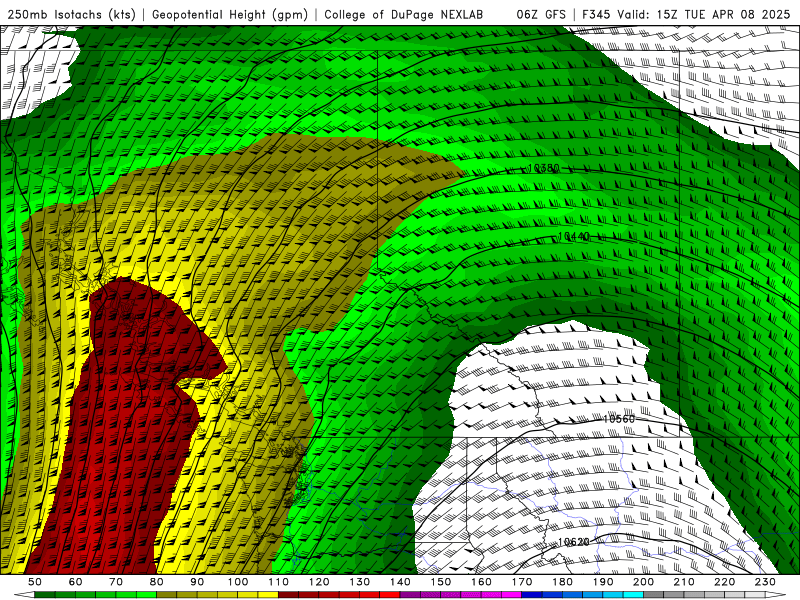Click the 160 knot color bar label
This screenshot has width=800, height=600.
tap(481, 582)
